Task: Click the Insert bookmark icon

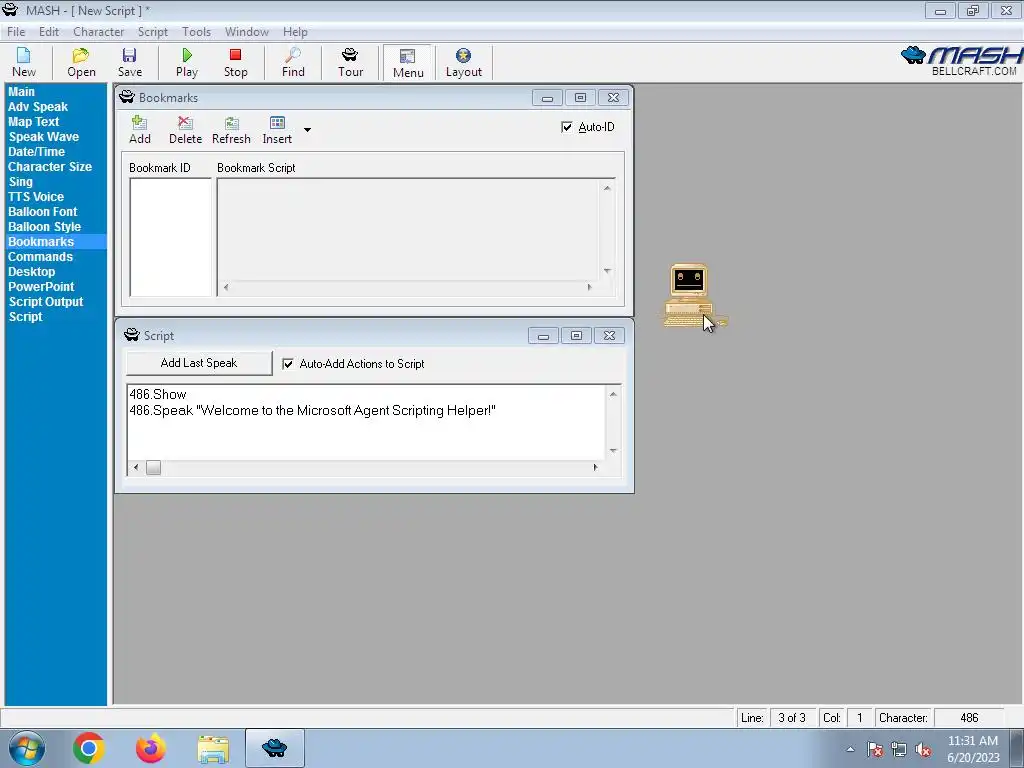Action: [277, 130]
